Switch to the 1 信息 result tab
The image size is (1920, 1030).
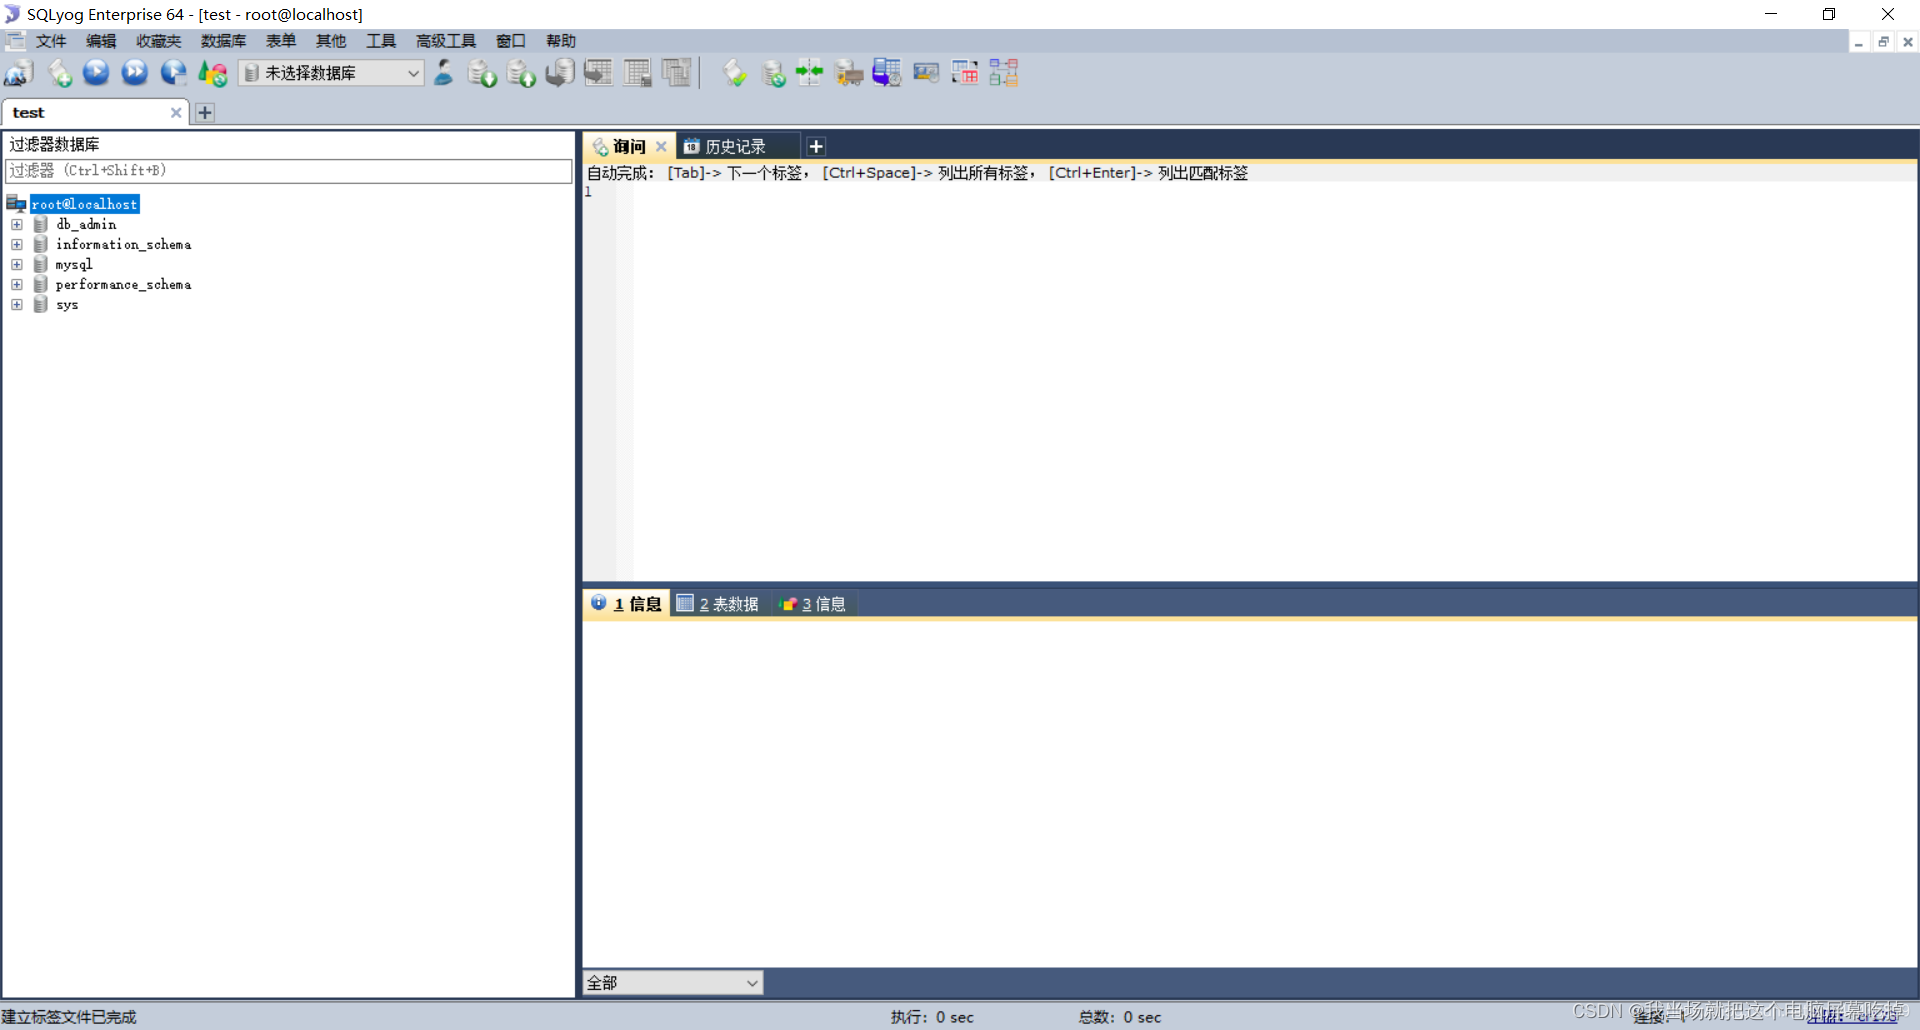[626, 604]
